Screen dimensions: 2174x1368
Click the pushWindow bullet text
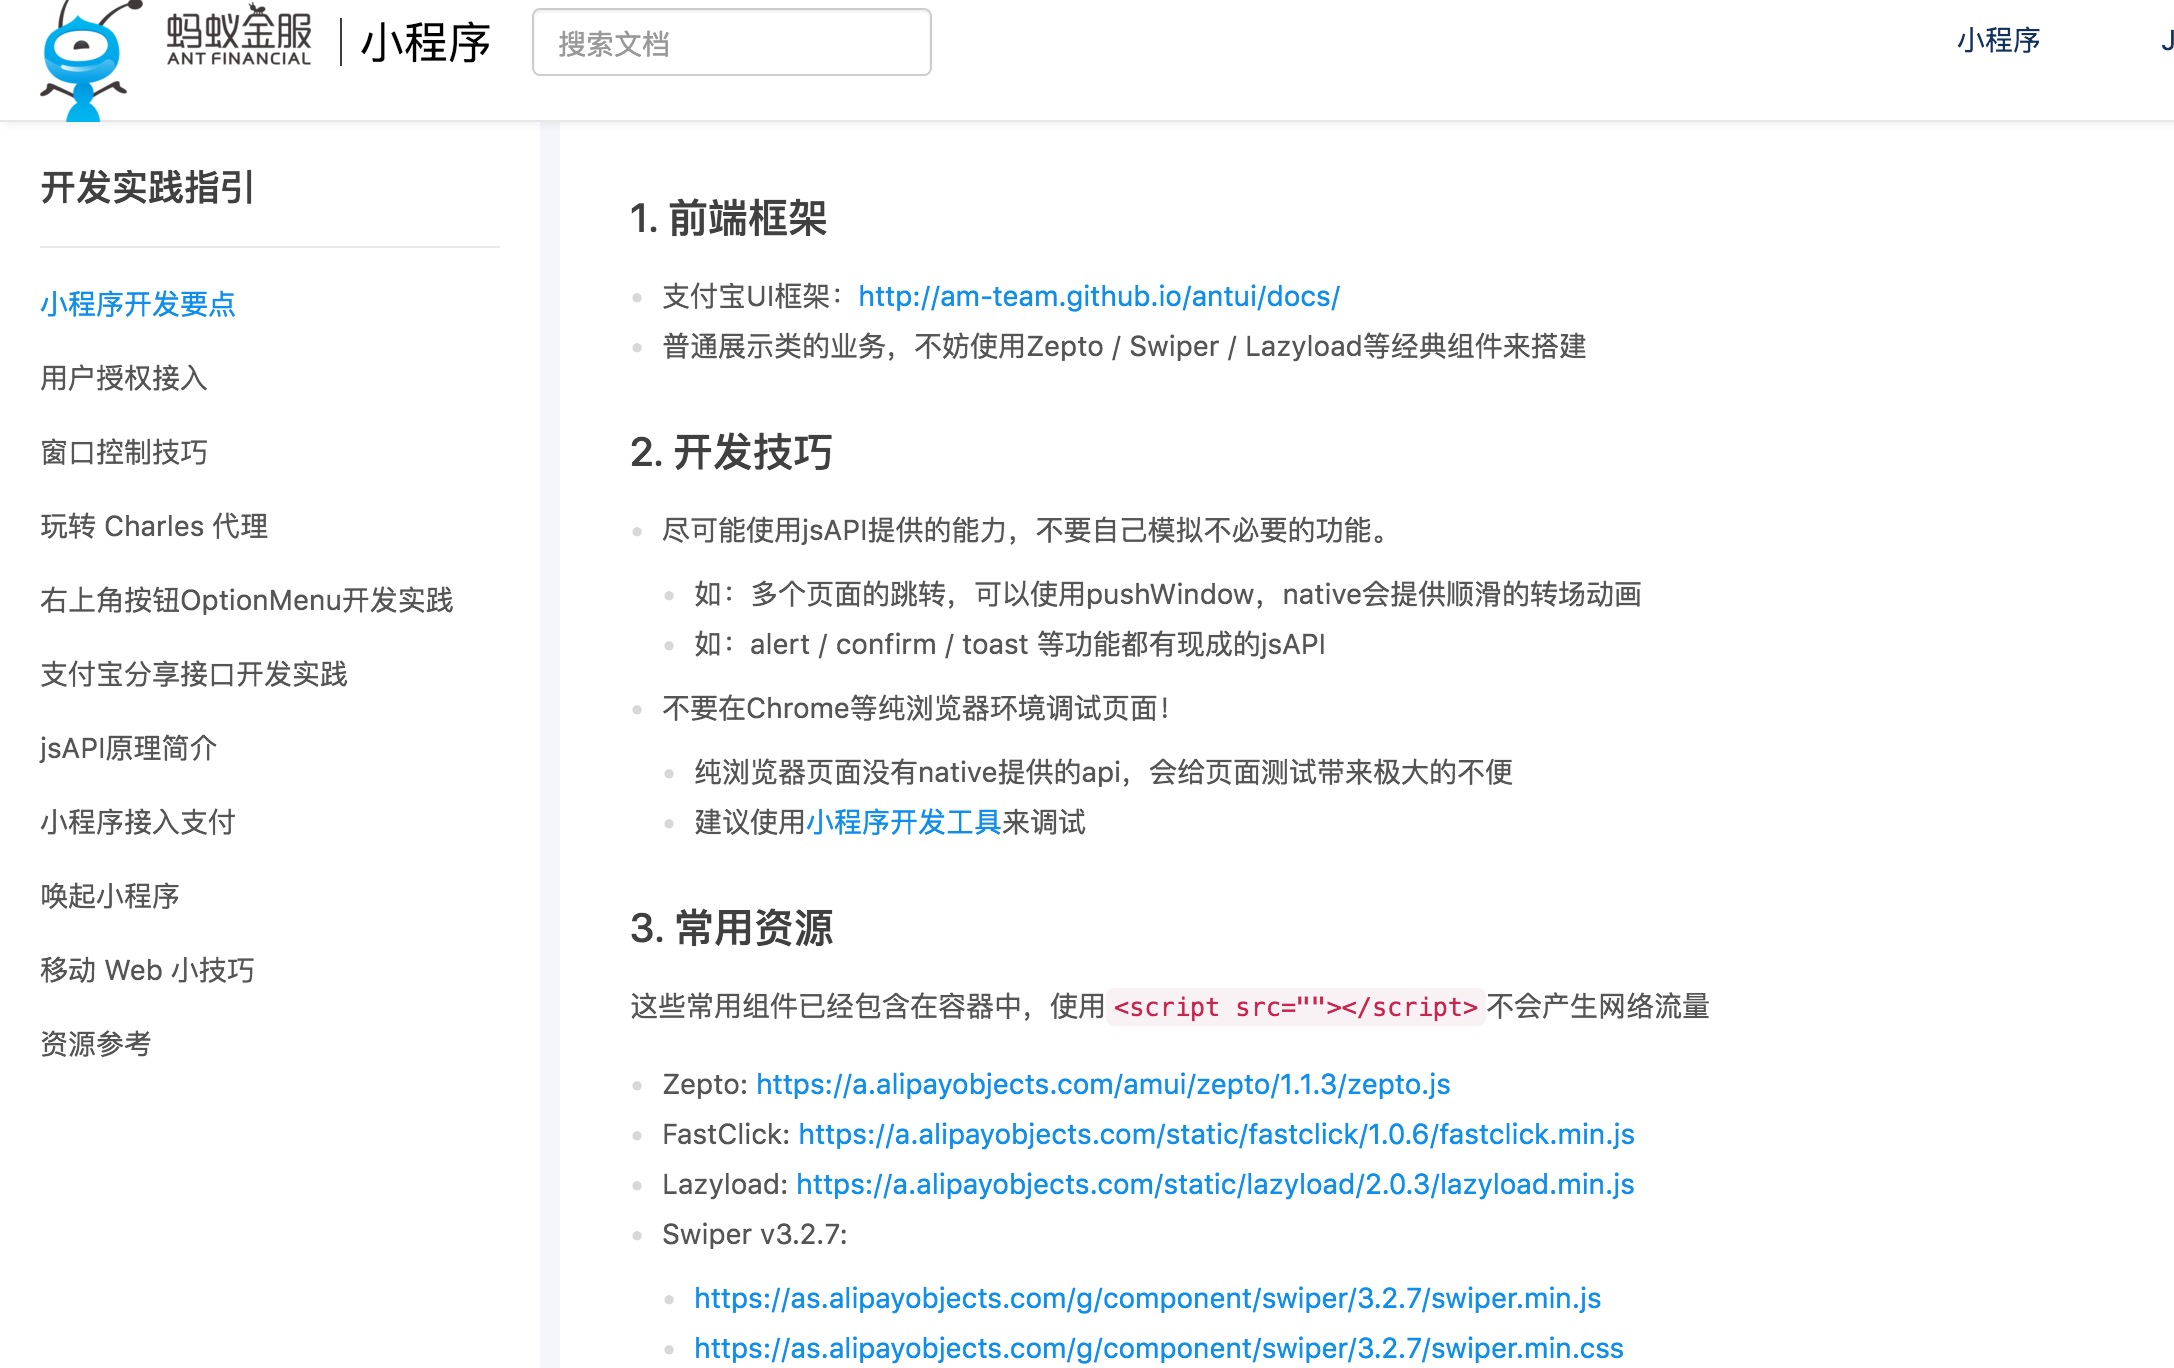click(1167, 594)
